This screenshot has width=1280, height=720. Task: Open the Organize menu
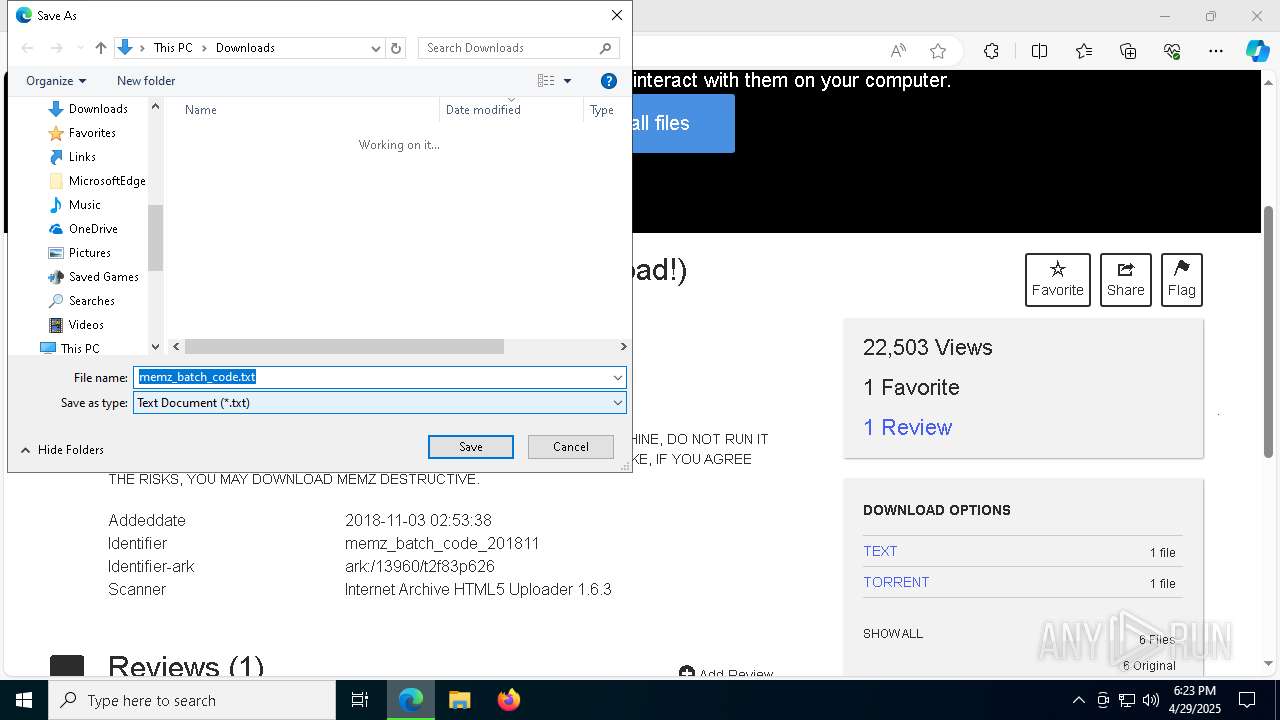click(x=56, y=81)
